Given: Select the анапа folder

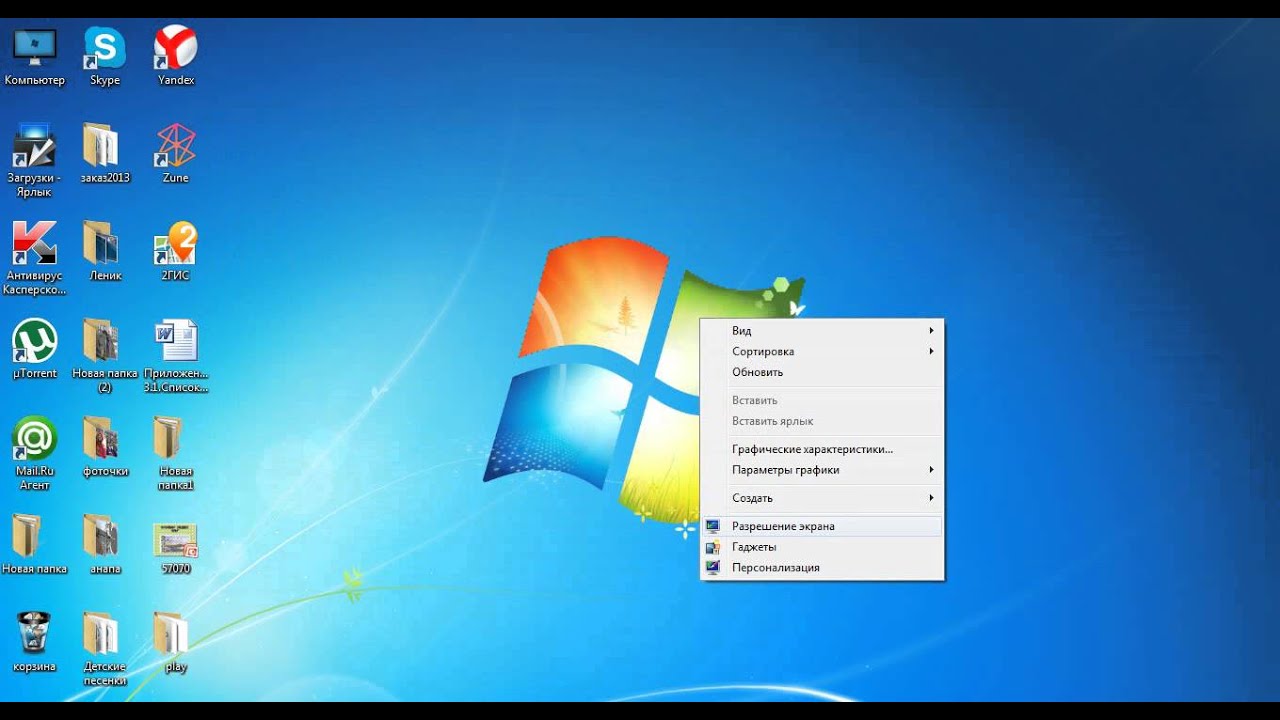Looking at the screenshot, I should click(105, 545).
